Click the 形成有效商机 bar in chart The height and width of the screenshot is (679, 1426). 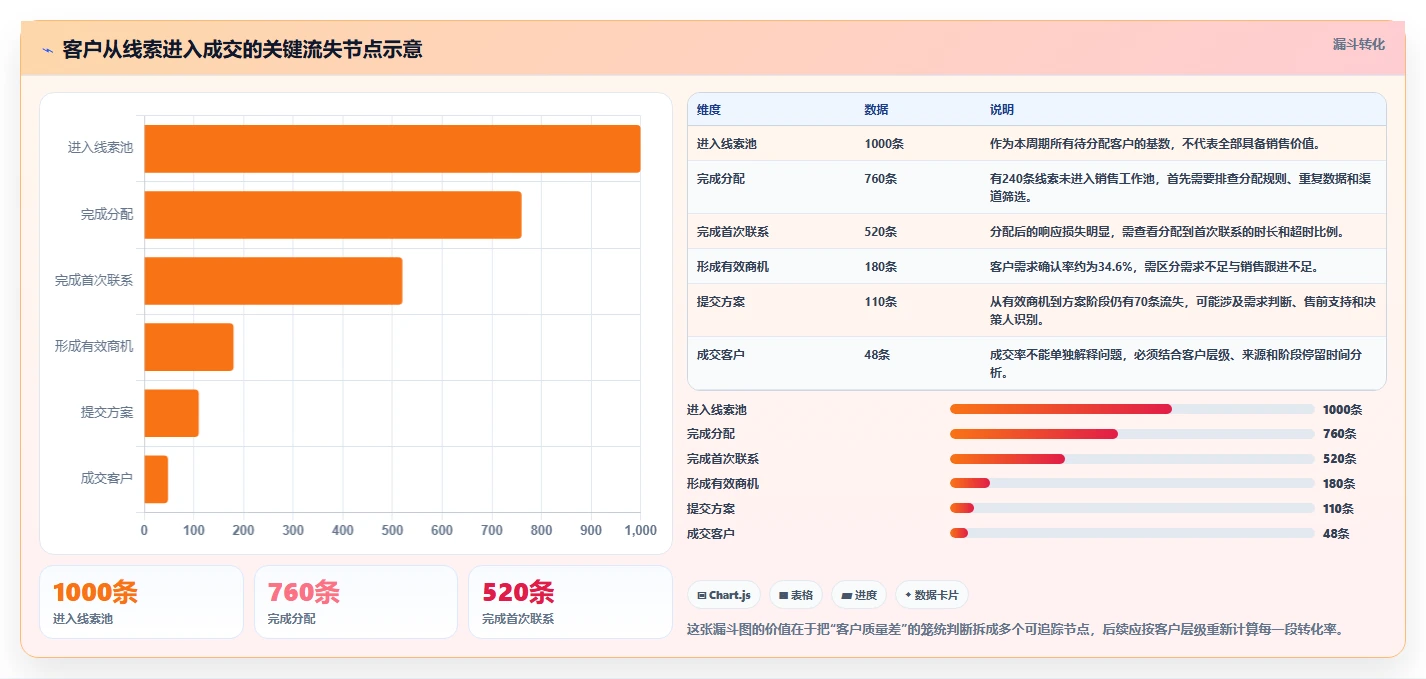pyautogui.click(x=189, y=347)
